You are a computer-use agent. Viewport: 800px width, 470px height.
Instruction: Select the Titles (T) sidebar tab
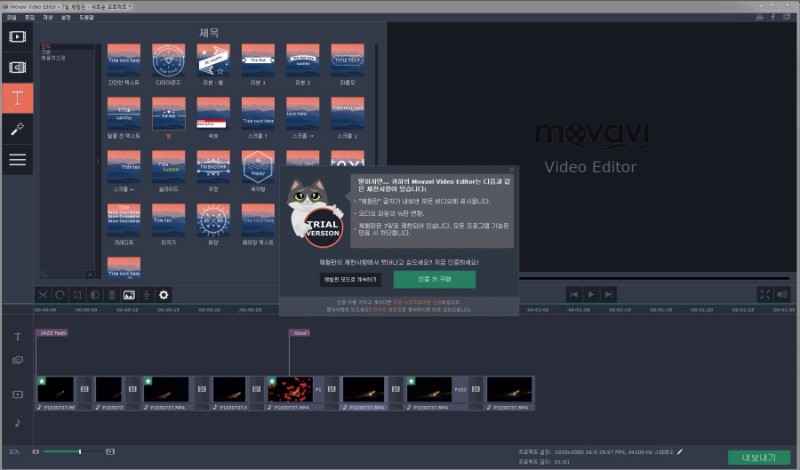click(x=17, y=98)
